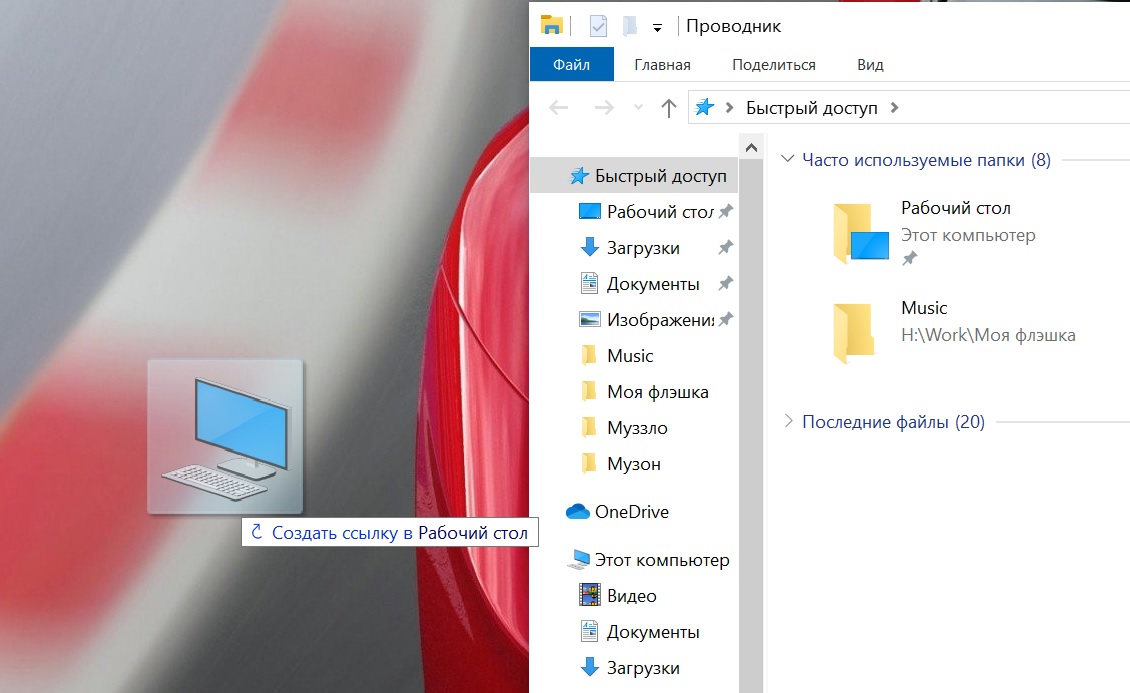Image resolution: width=1130 pixels, height=693 pixels.
Task: Open the recent locations dropdown arrow
Action: tap(638, 108)
